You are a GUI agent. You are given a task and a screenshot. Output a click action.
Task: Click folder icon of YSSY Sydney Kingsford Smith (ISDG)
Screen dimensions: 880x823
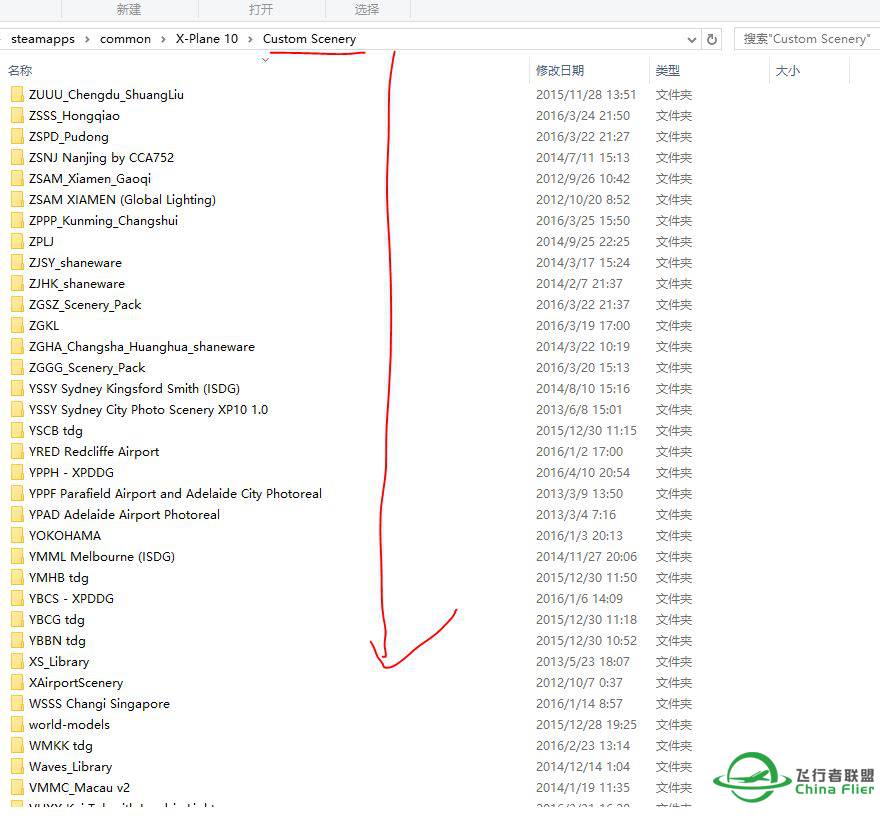click(17, 388)
